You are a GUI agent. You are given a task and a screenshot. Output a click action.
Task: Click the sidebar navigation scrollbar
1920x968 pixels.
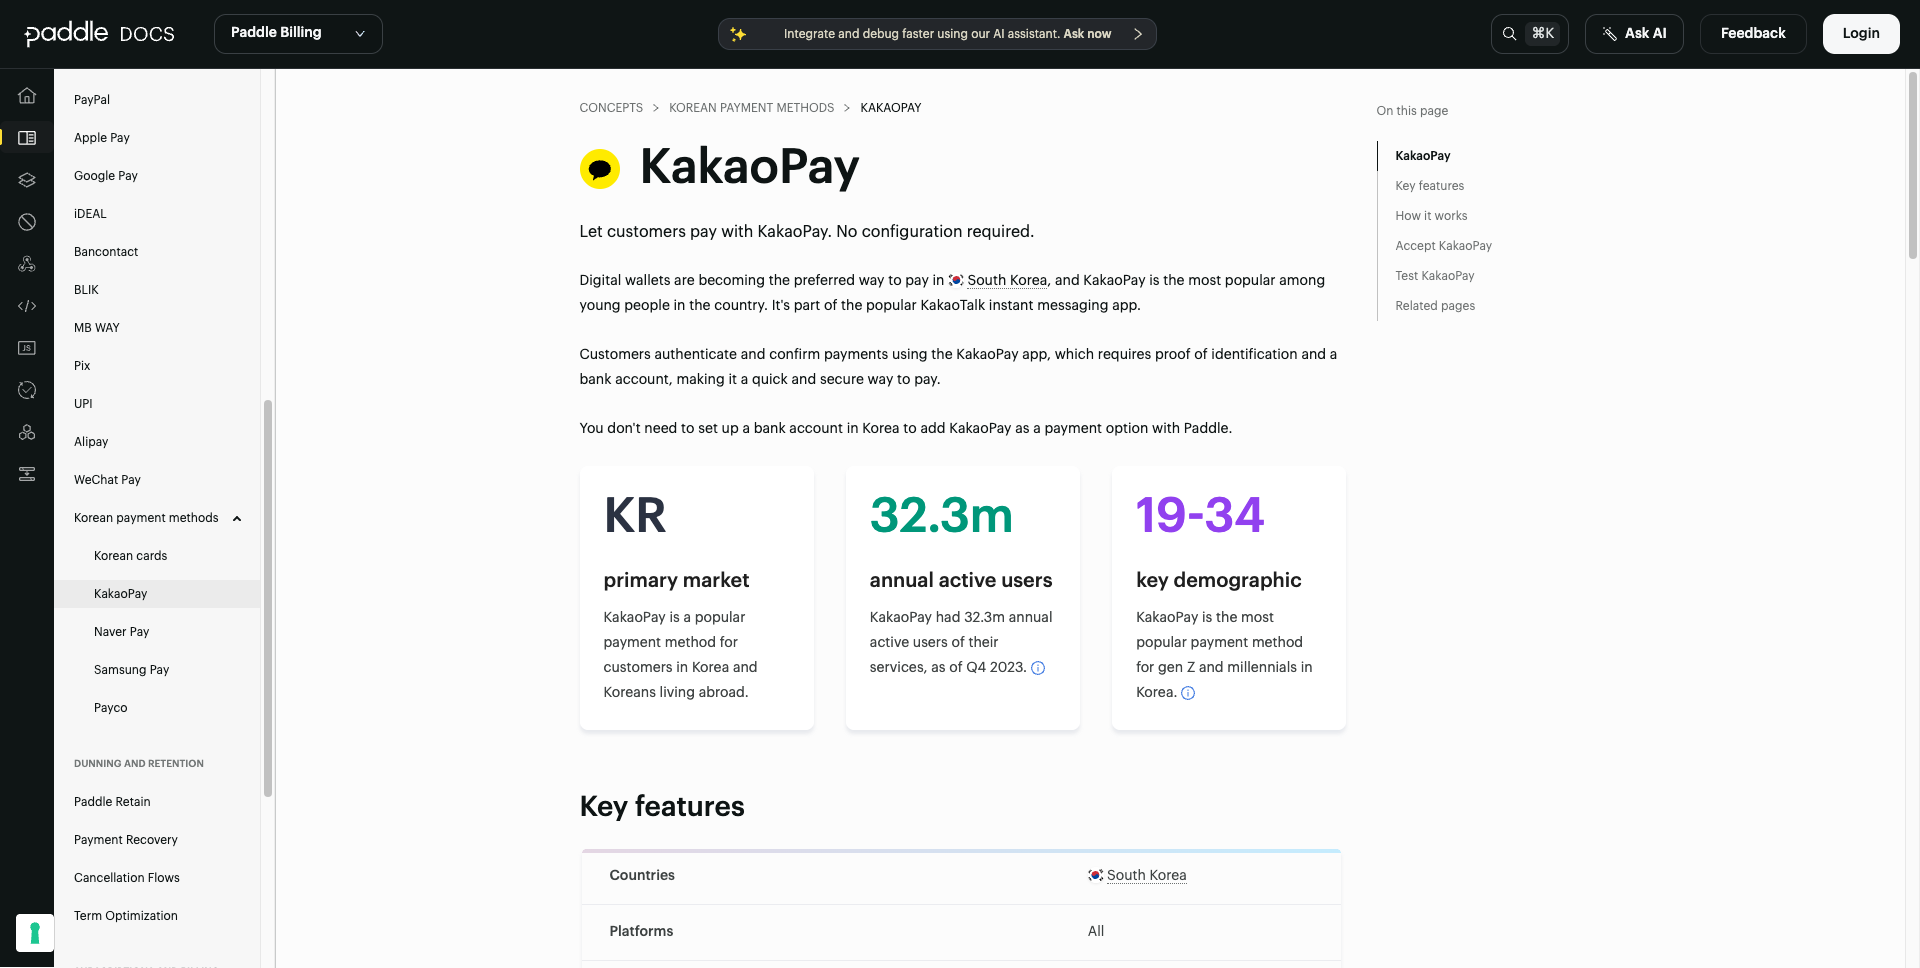pos(267,598)
